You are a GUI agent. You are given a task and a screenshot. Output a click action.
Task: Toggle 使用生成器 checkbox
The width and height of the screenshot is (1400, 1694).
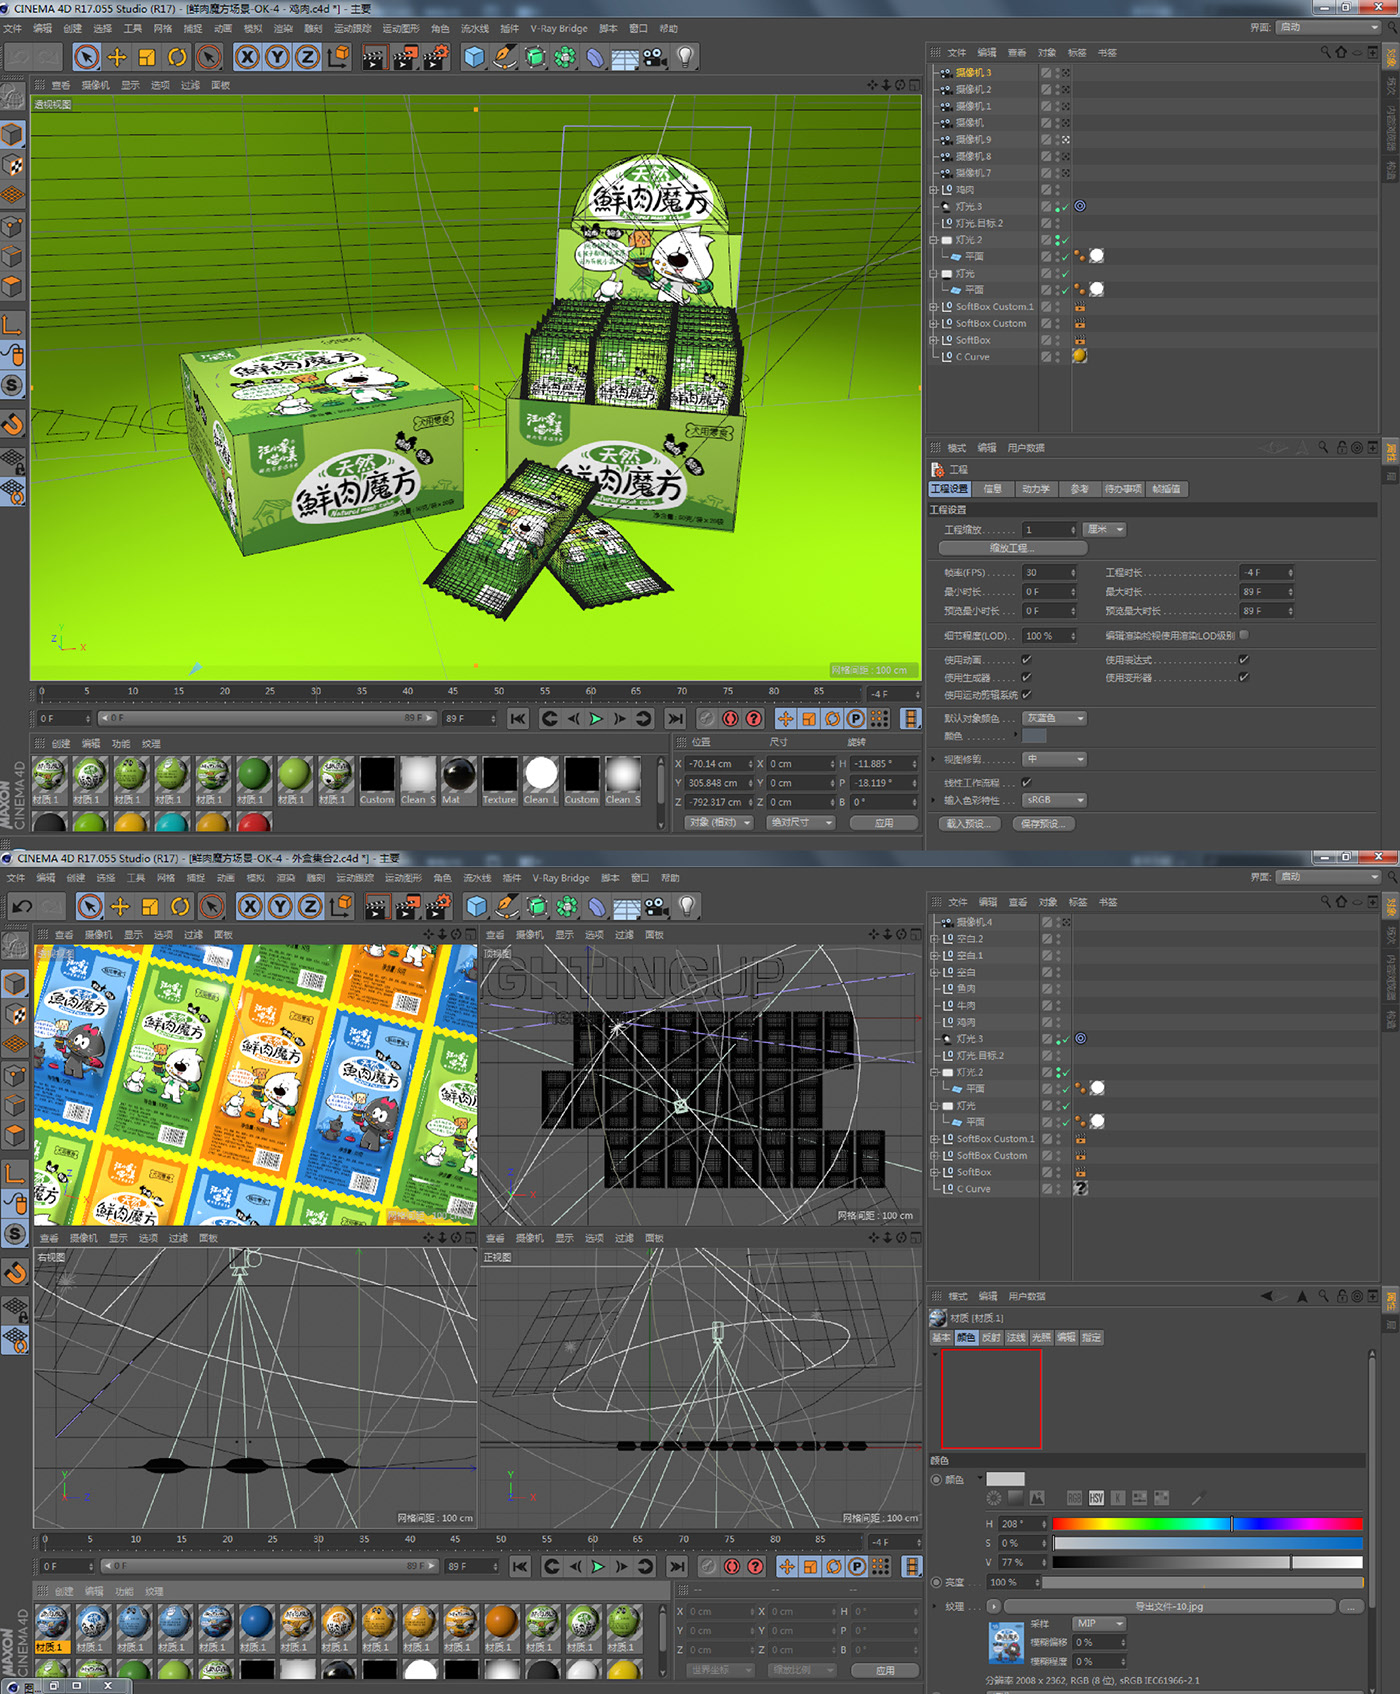(x=1026, y=677)
